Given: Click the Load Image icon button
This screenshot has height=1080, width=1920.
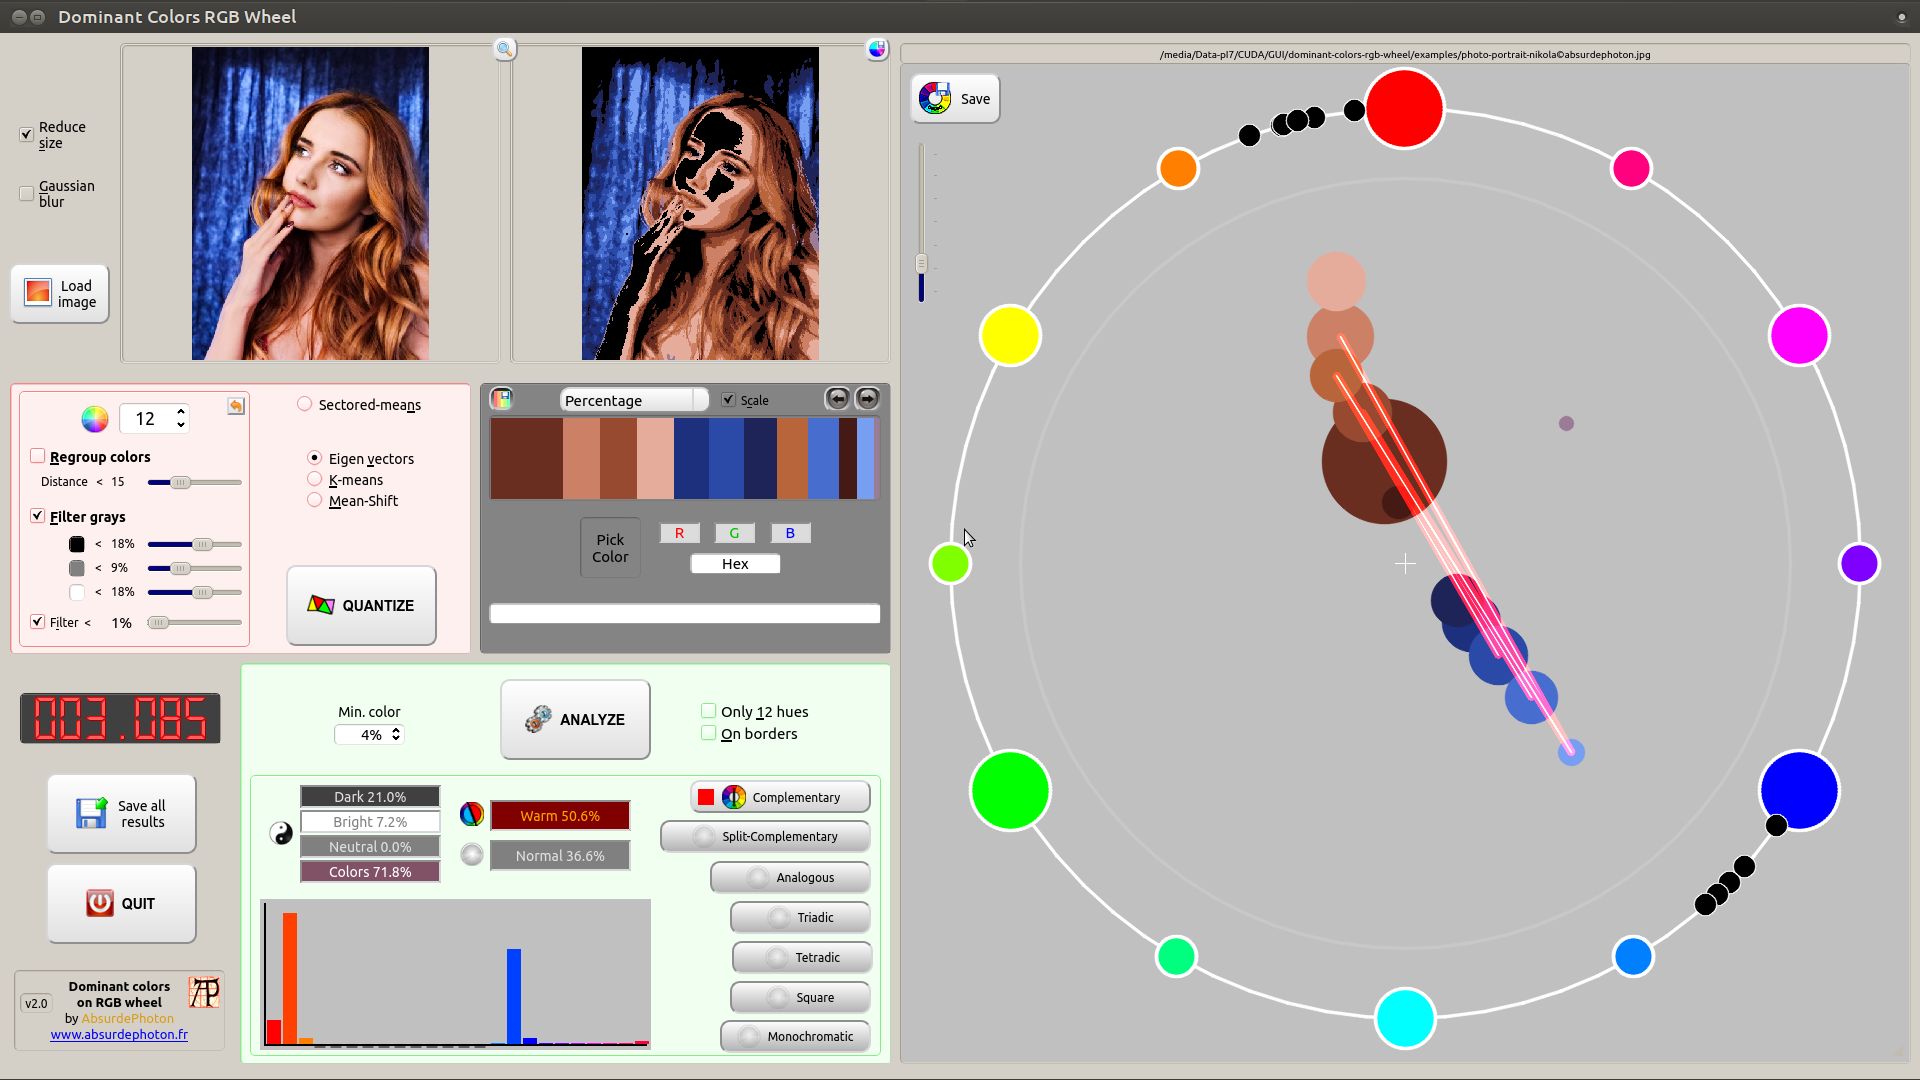Looking at the screenshot, I should coord(61,293).
